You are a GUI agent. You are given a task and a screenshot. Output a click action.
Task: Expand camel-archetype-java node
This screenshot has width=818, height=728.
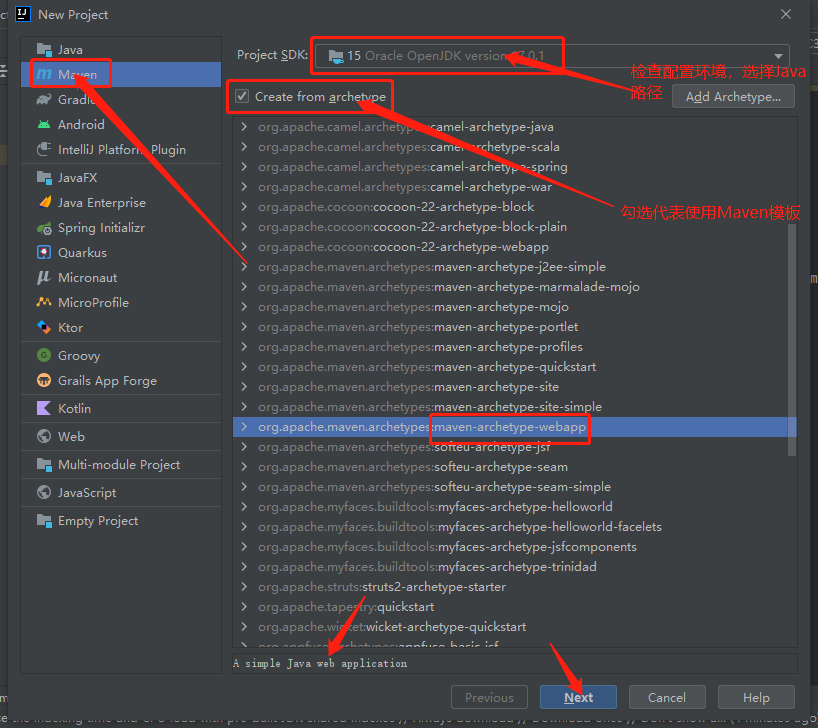(244, 127)
